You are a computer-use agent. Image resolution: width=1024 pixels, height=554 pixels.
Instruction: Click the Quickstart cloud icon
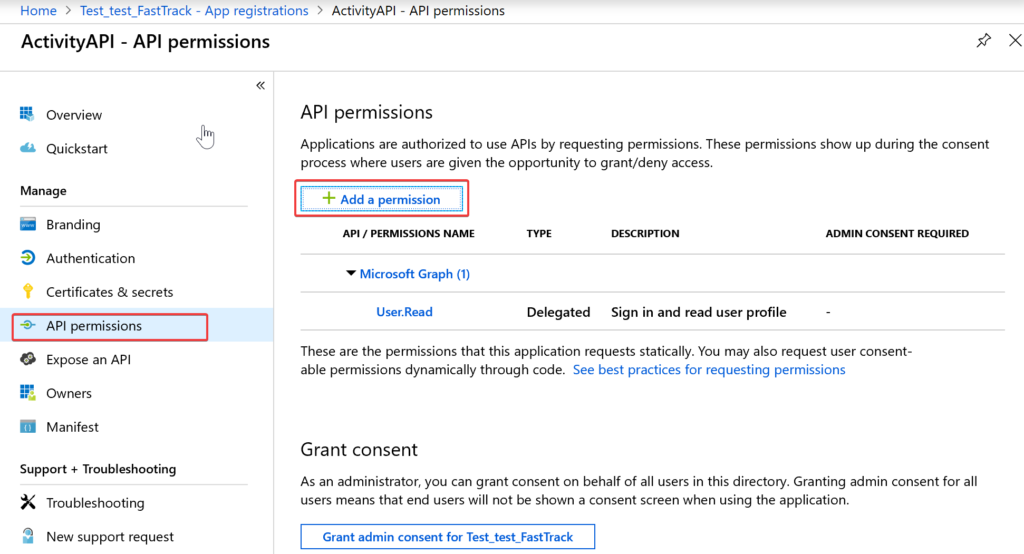pyautogui.click(x=27, y=148)
